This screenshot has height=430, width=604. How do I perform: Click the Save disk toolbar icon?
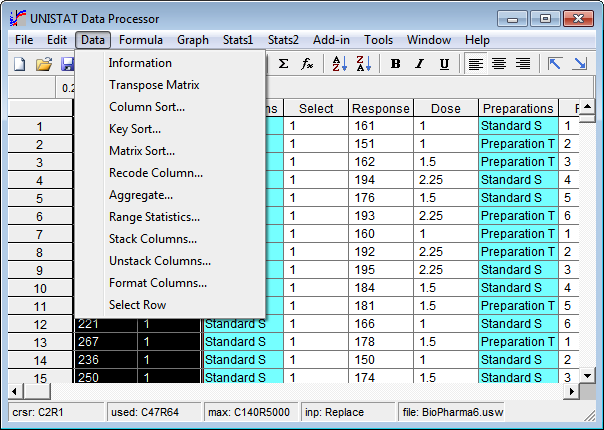[x=67, y=64]
